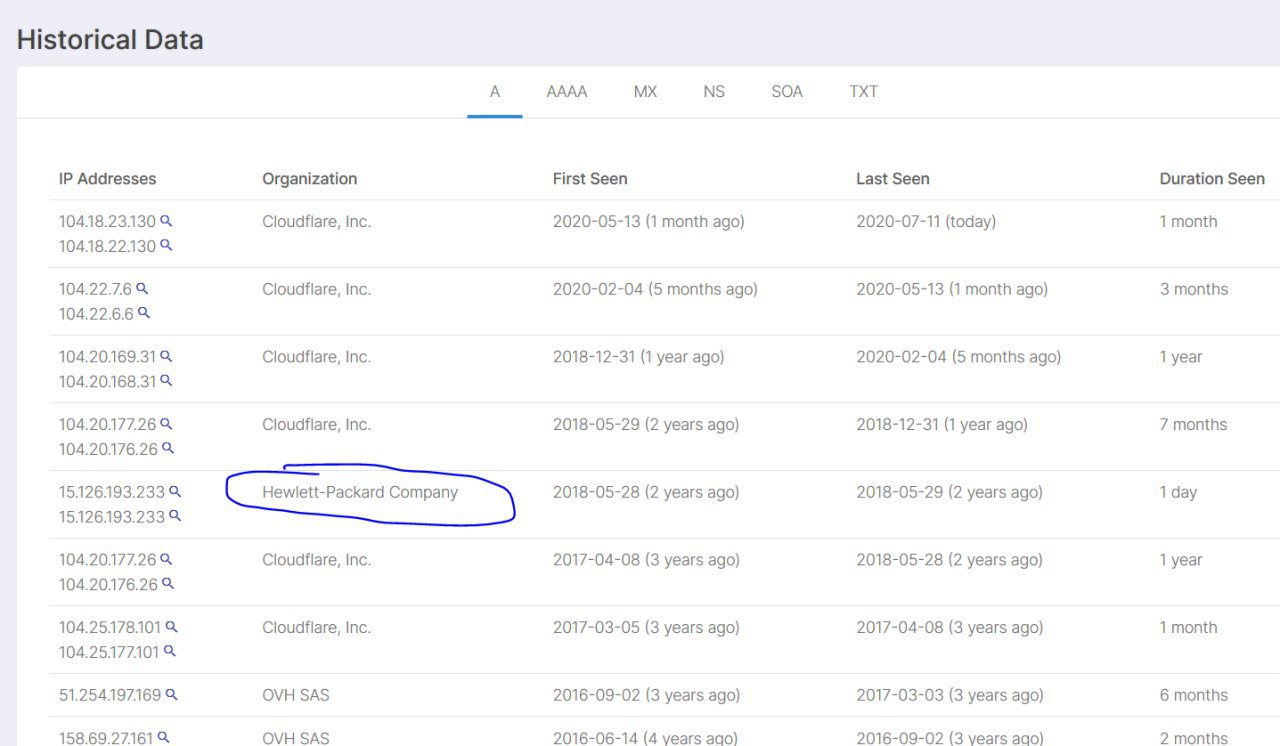
Task: Click Cloudflare, Inc. in the 104.22.7.6 row
Action: click(317, 289)
